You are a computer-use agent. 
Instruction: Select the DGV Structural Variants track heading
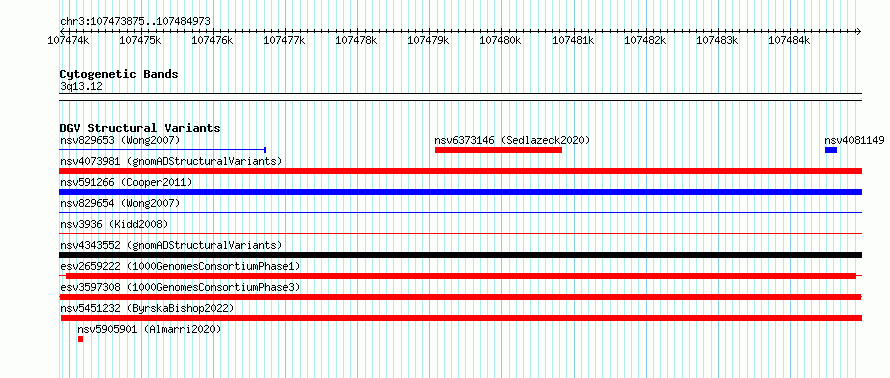pyautogui.click(x=140, y=128)
